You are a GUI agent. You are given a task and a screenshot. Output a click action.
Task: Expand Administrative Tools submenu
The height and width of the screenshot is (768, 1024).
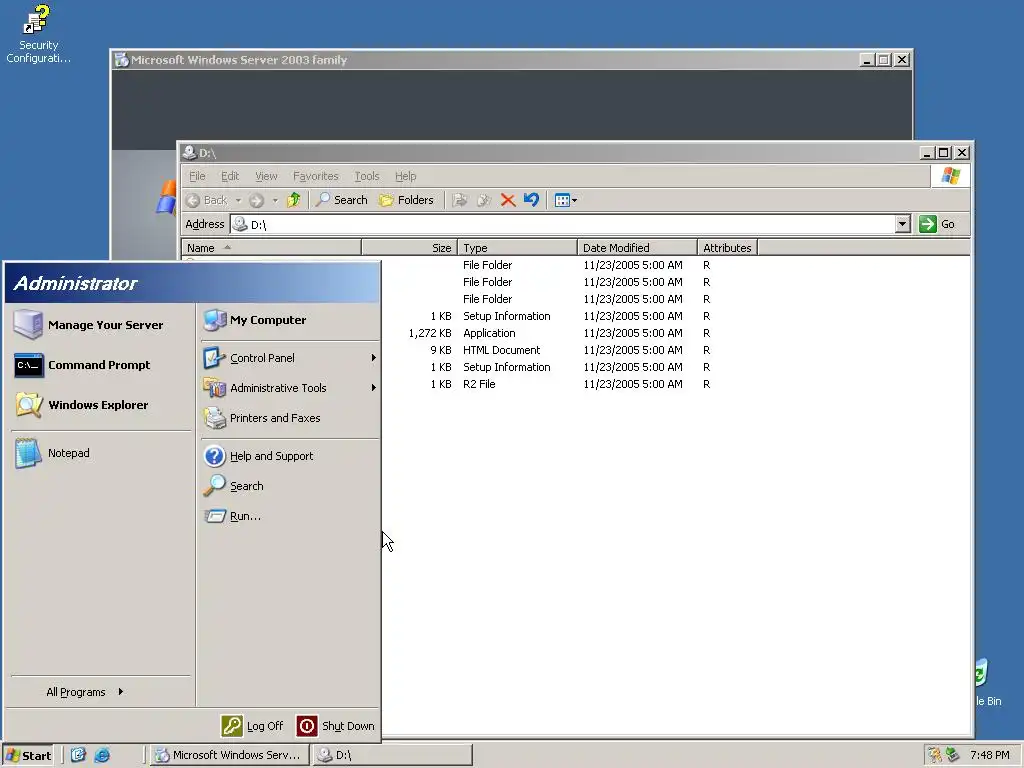click(x=289, y=388)
